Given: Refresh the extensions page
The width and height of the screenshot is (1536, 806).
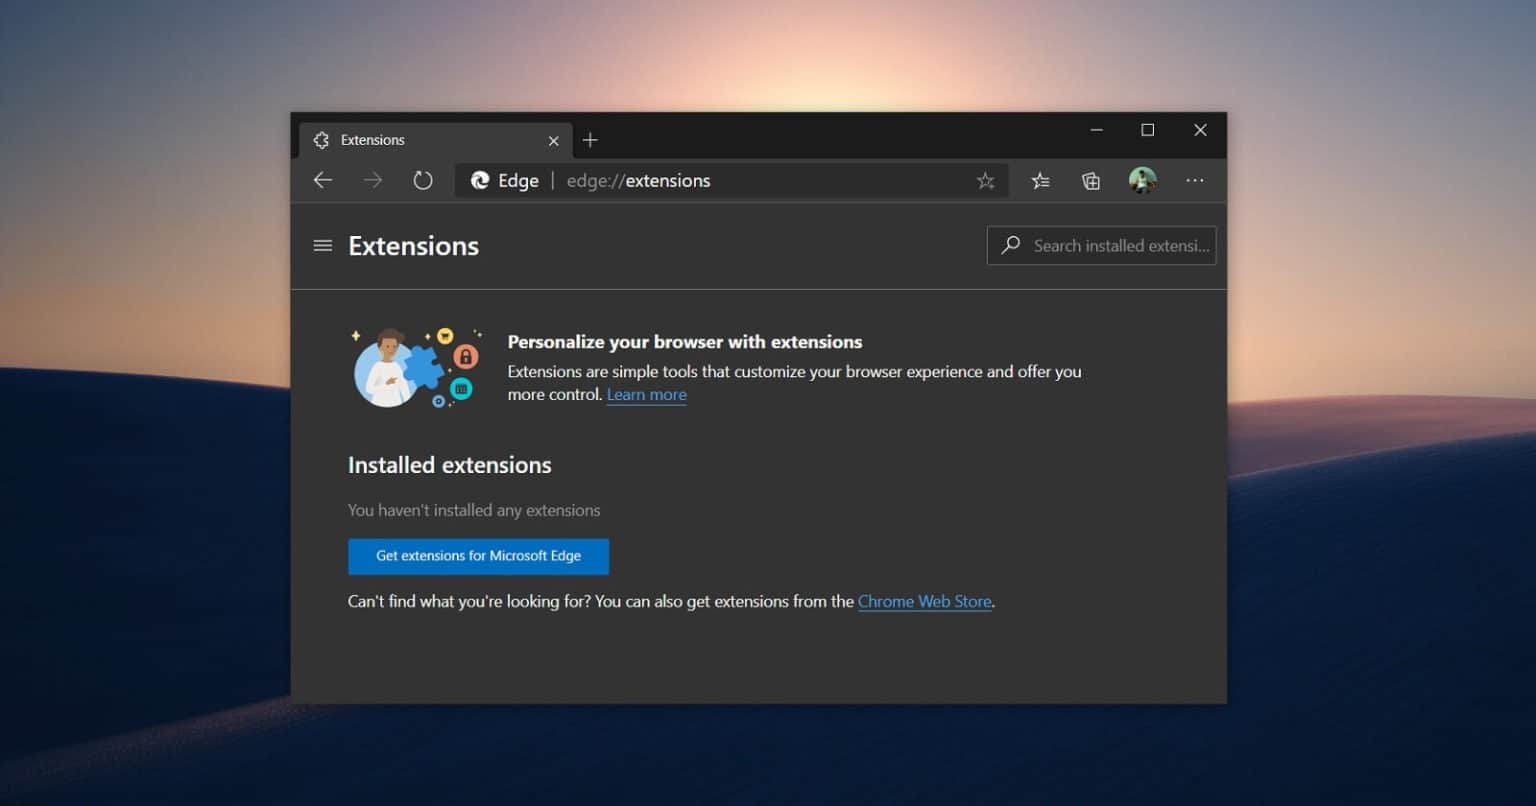Looking at the screenshot, I should point(423,180).
